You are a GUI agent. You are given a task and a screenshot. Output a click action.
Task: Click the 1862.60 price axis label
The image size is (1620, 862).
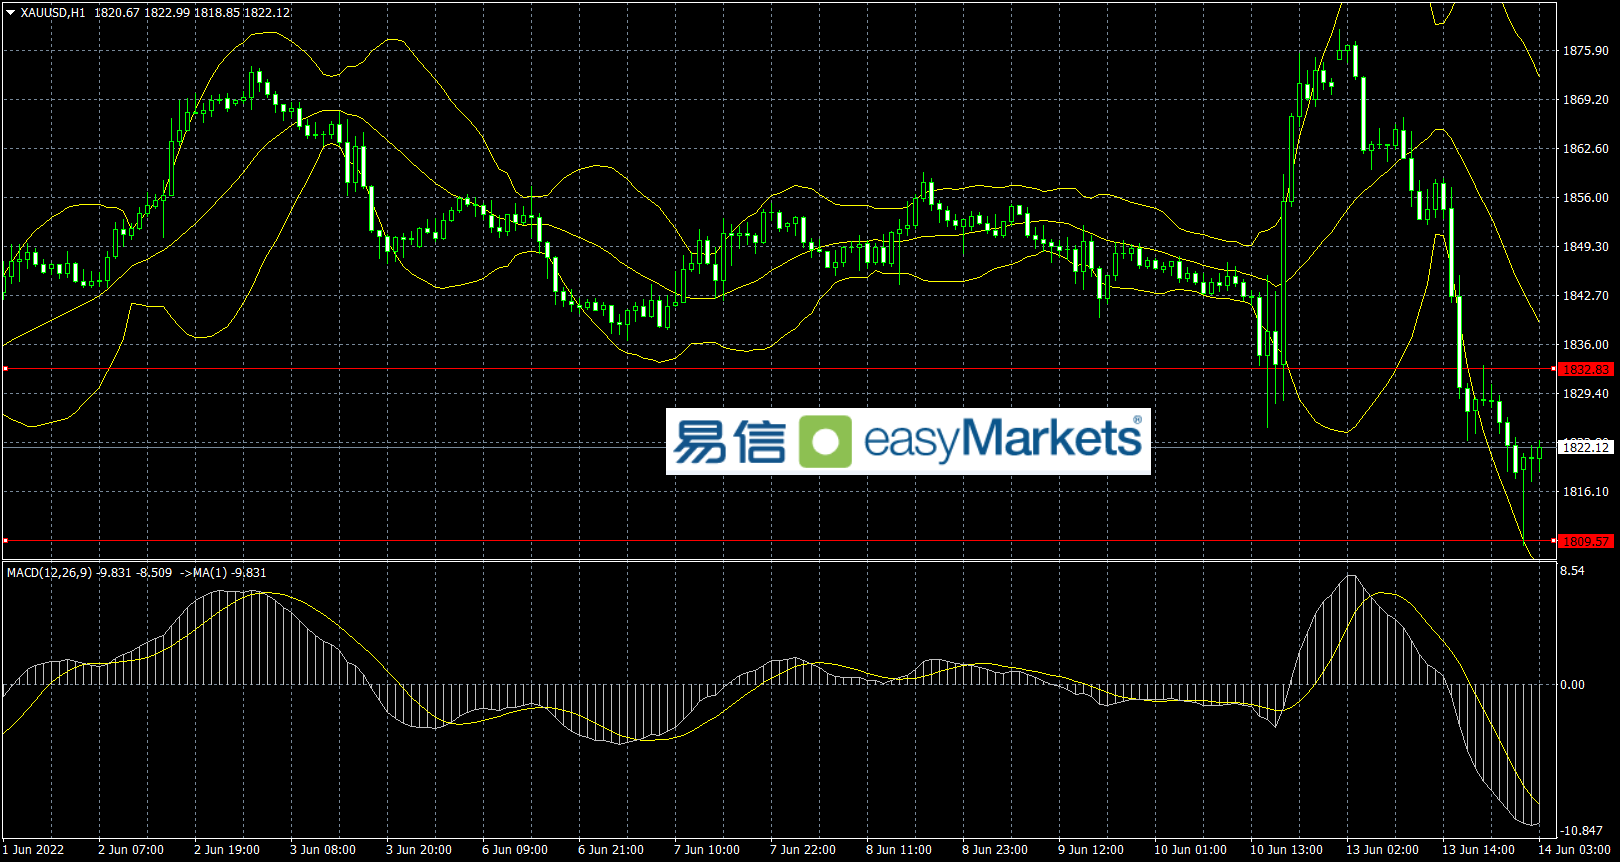pyautogui.click(x=1586, y=149)
